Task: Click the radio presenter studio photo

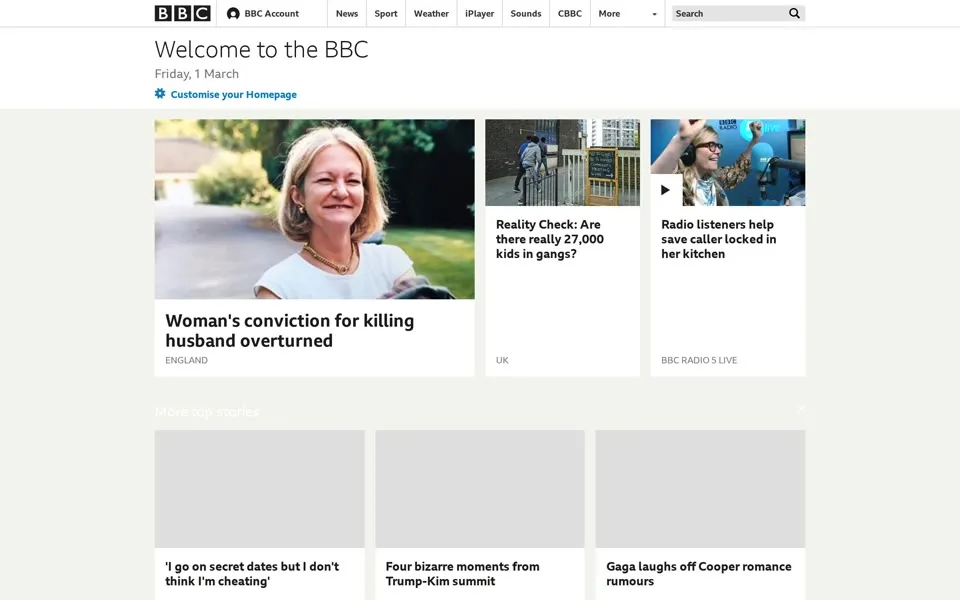Action: pyautogui.click(x=728, y=162)
